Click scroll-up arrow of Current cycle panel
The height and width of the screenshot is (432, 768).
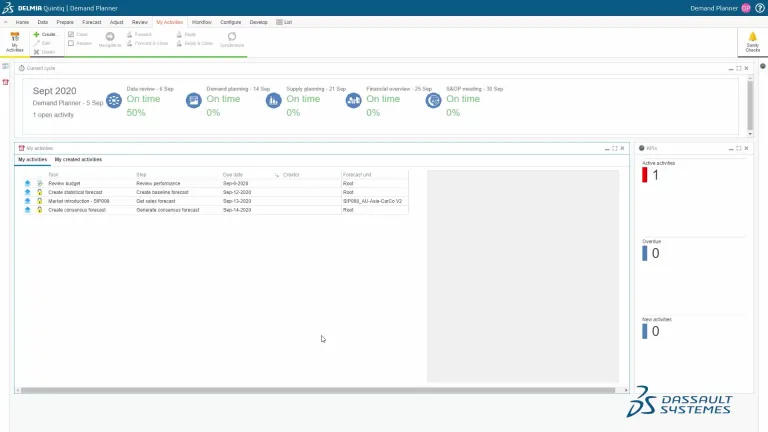(x=750, y=78)
